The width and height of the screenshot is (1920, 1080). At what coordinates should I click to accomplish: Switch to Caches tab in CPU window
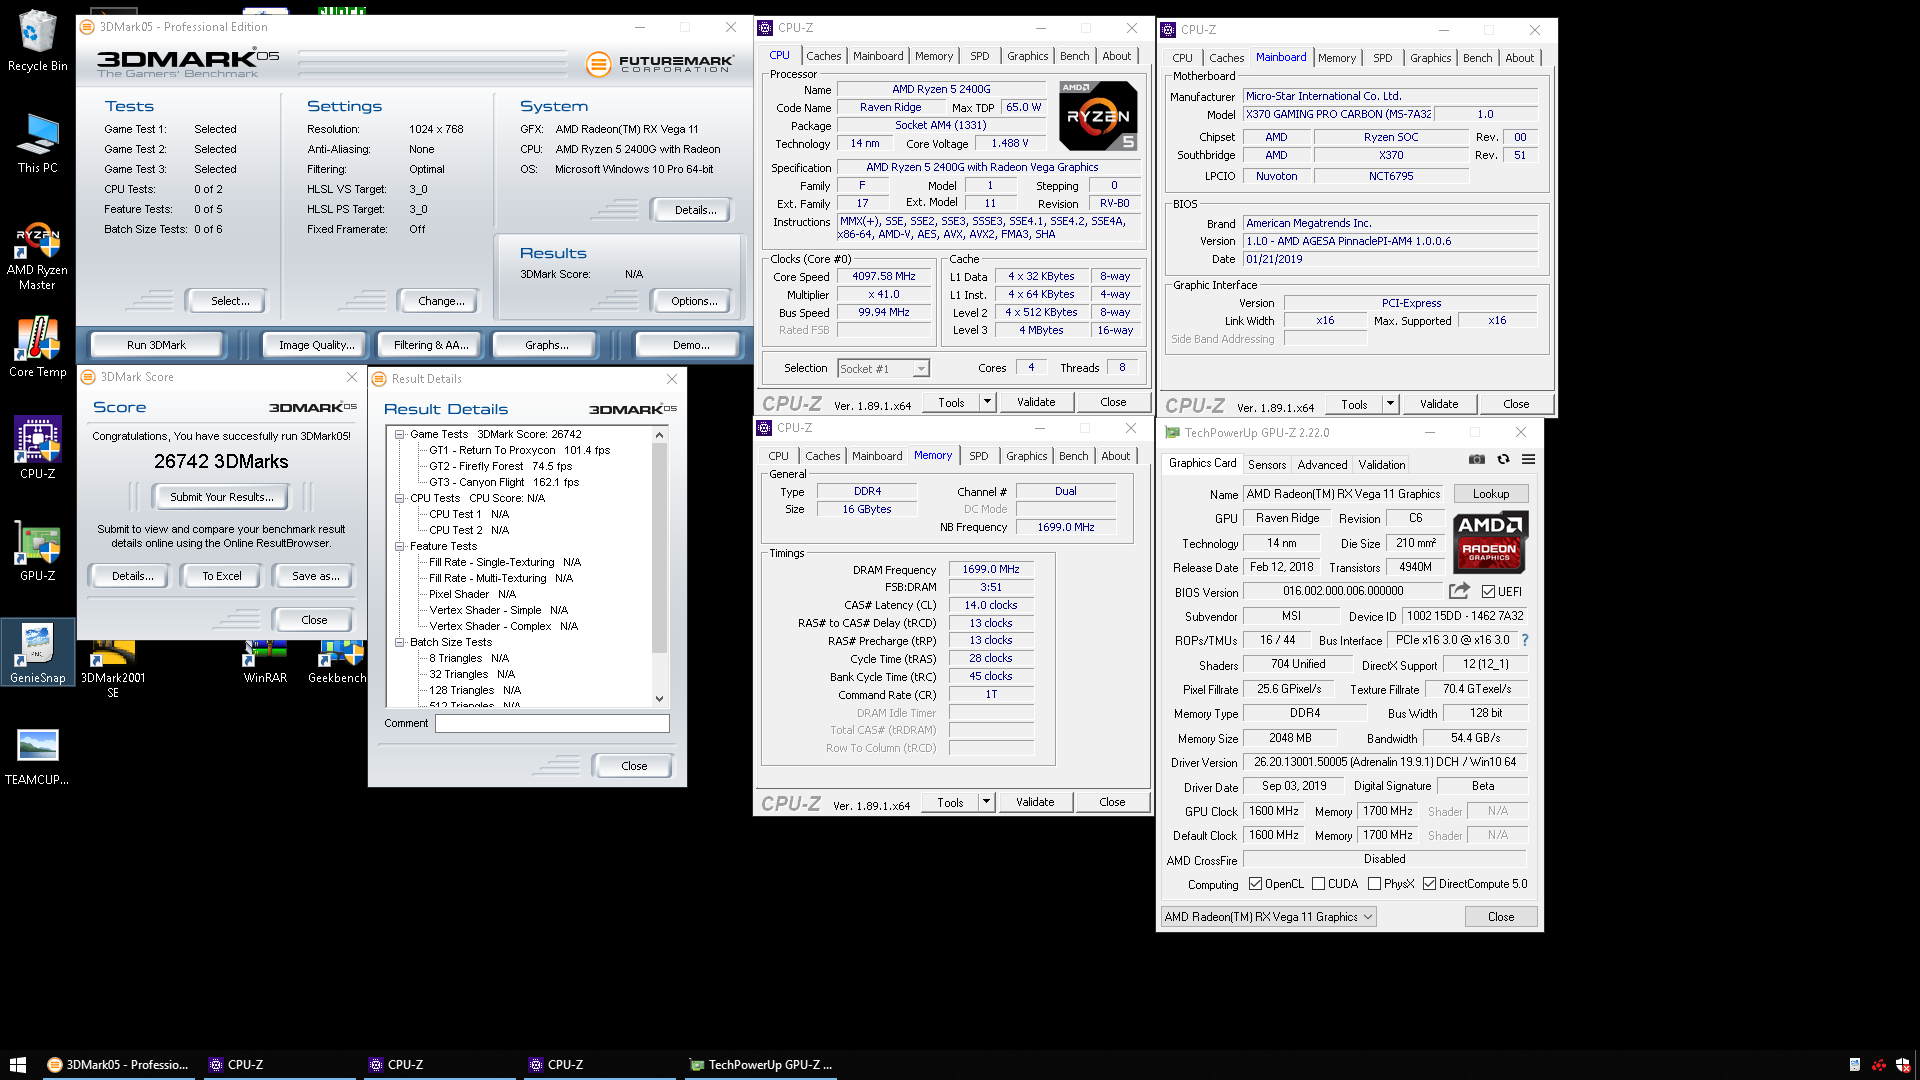tap(823, 56)
